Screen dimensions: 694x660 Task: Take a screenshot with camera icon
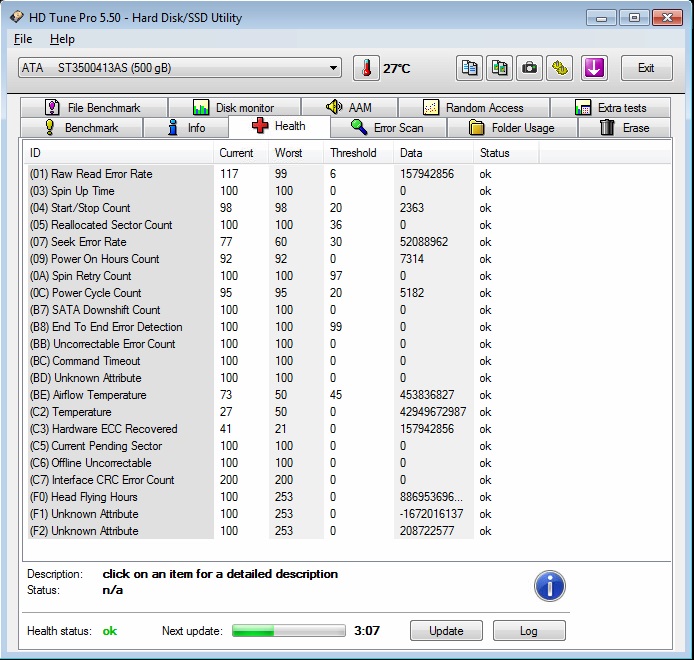529,68
